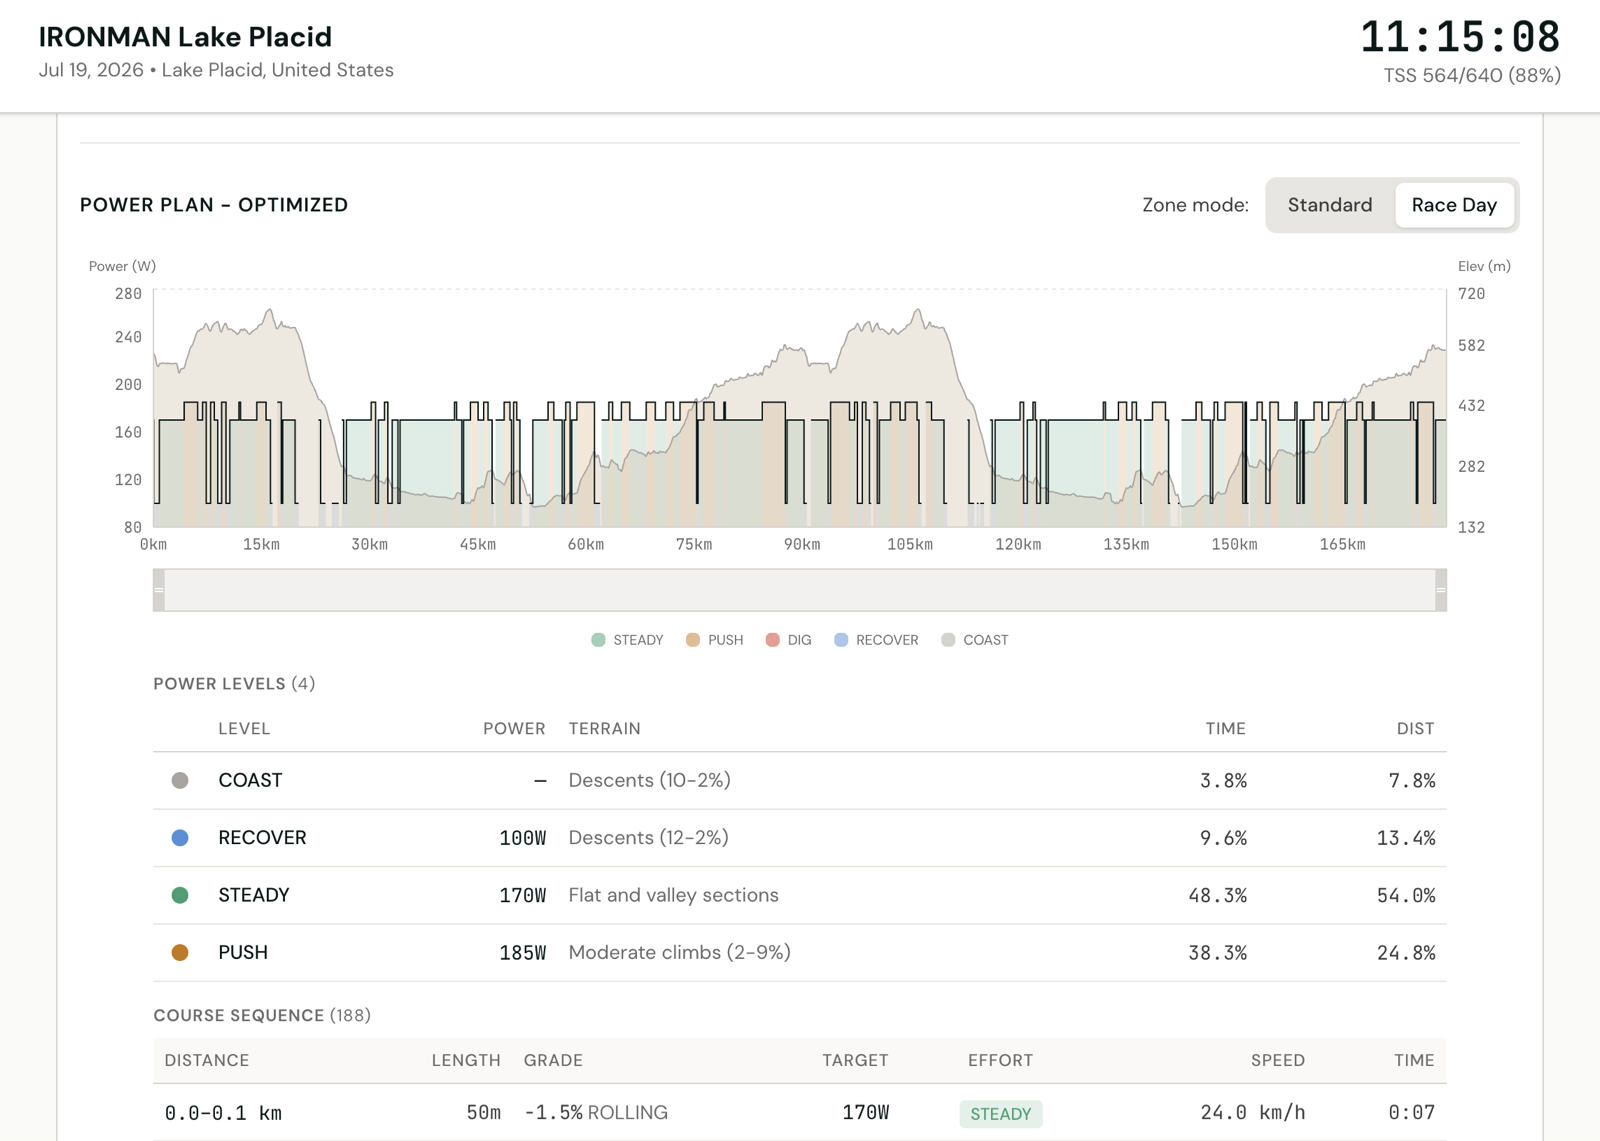Image resolution: width=1600 pixels, height=1141 pixels.
Task: Select the STEADY power level row
Action: 800,895
